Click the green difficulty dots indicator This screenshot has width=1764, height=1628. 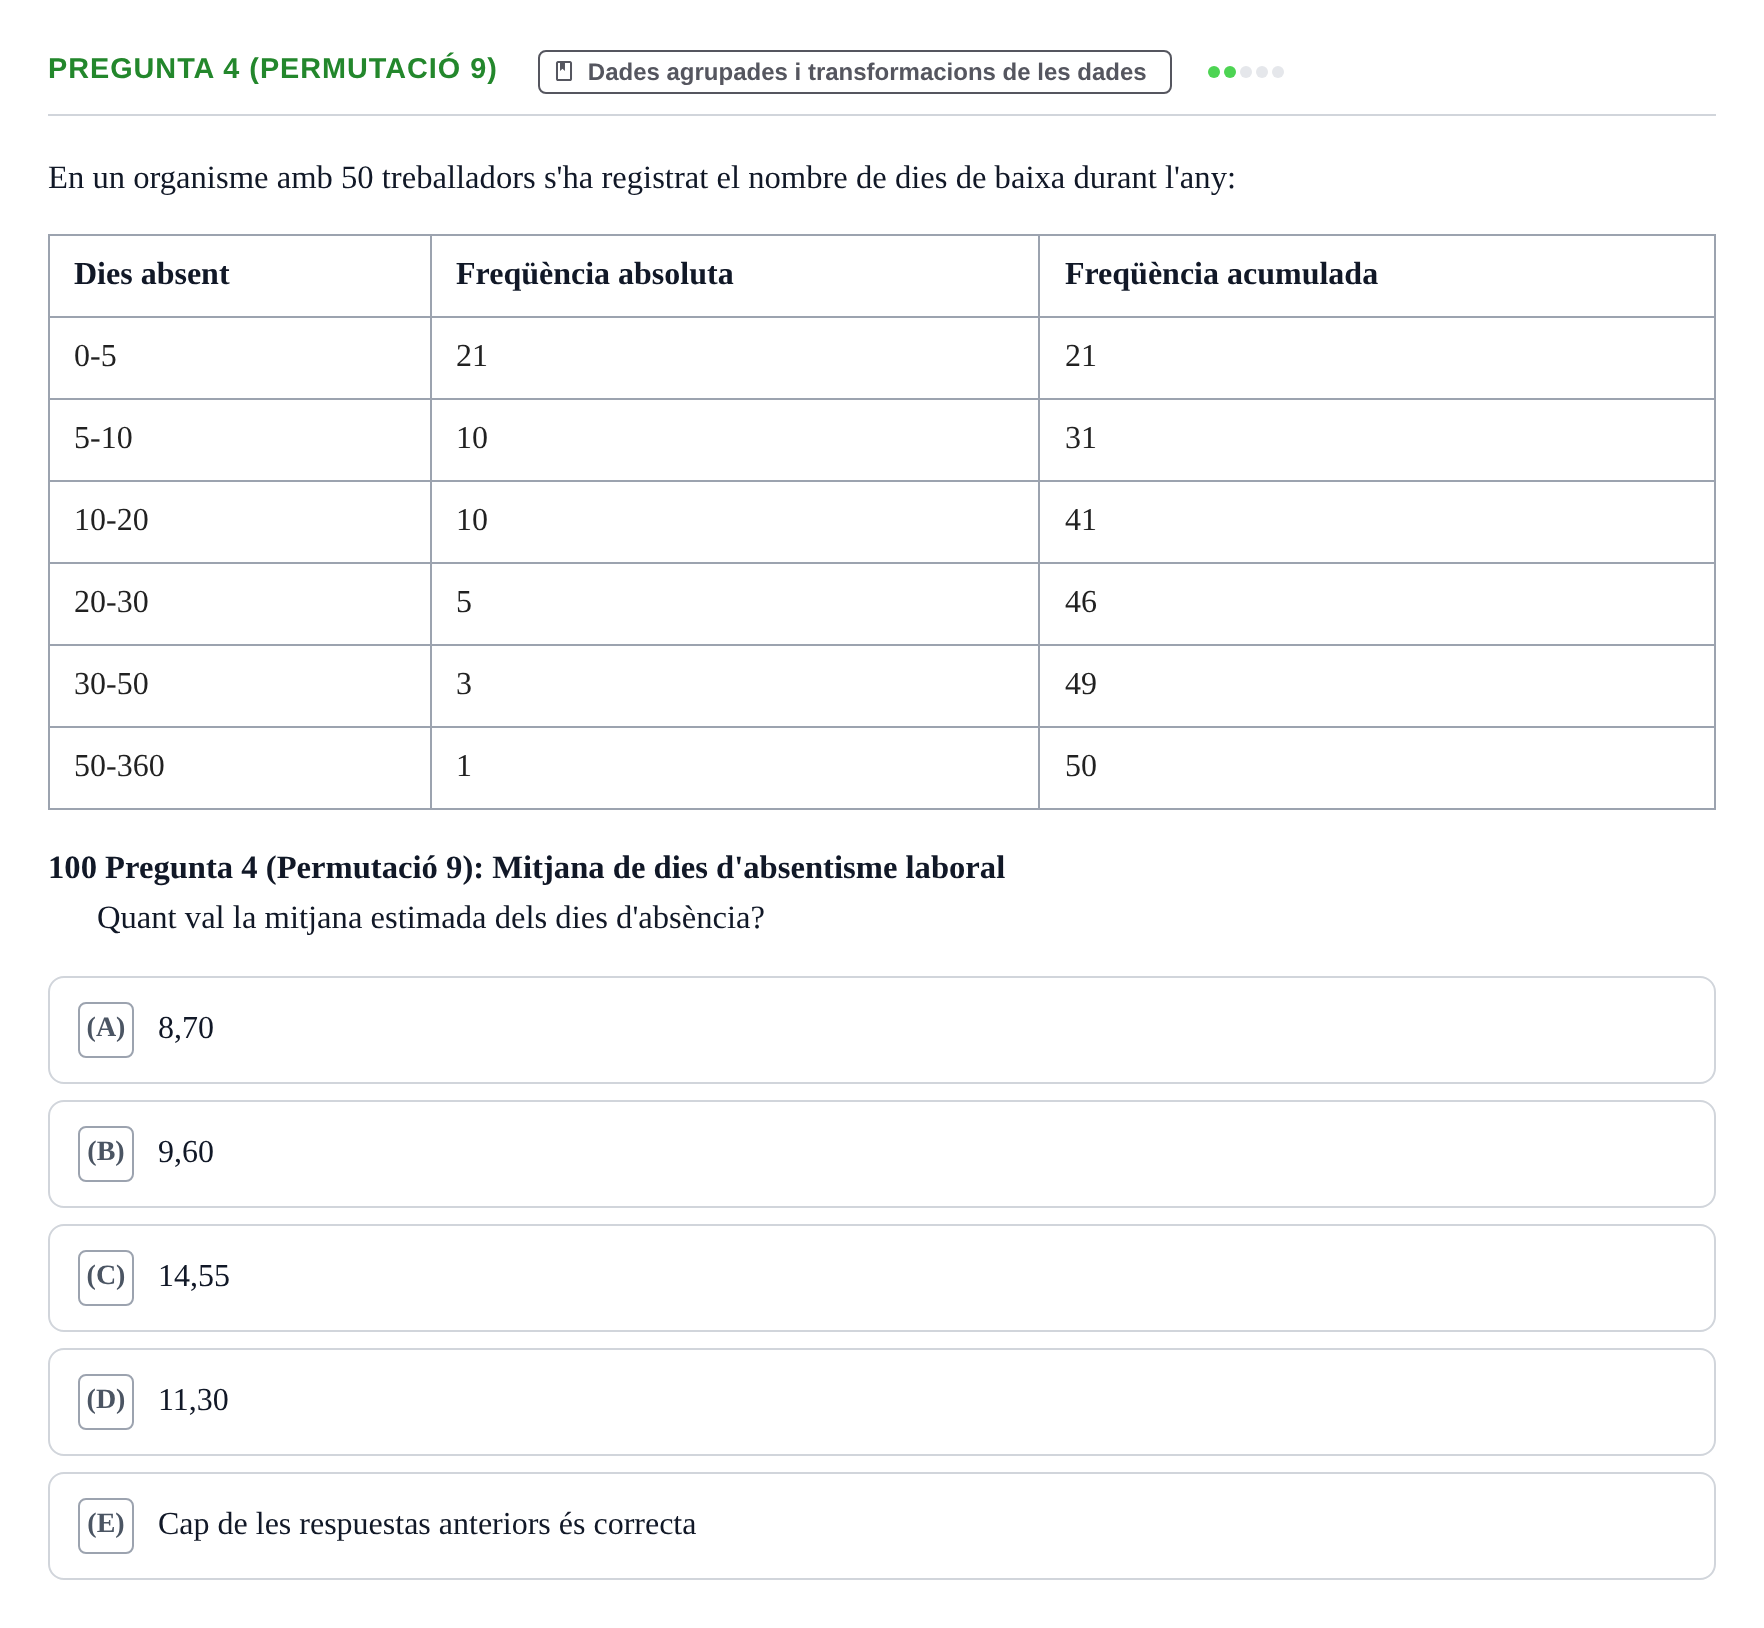click(1245, 72)
